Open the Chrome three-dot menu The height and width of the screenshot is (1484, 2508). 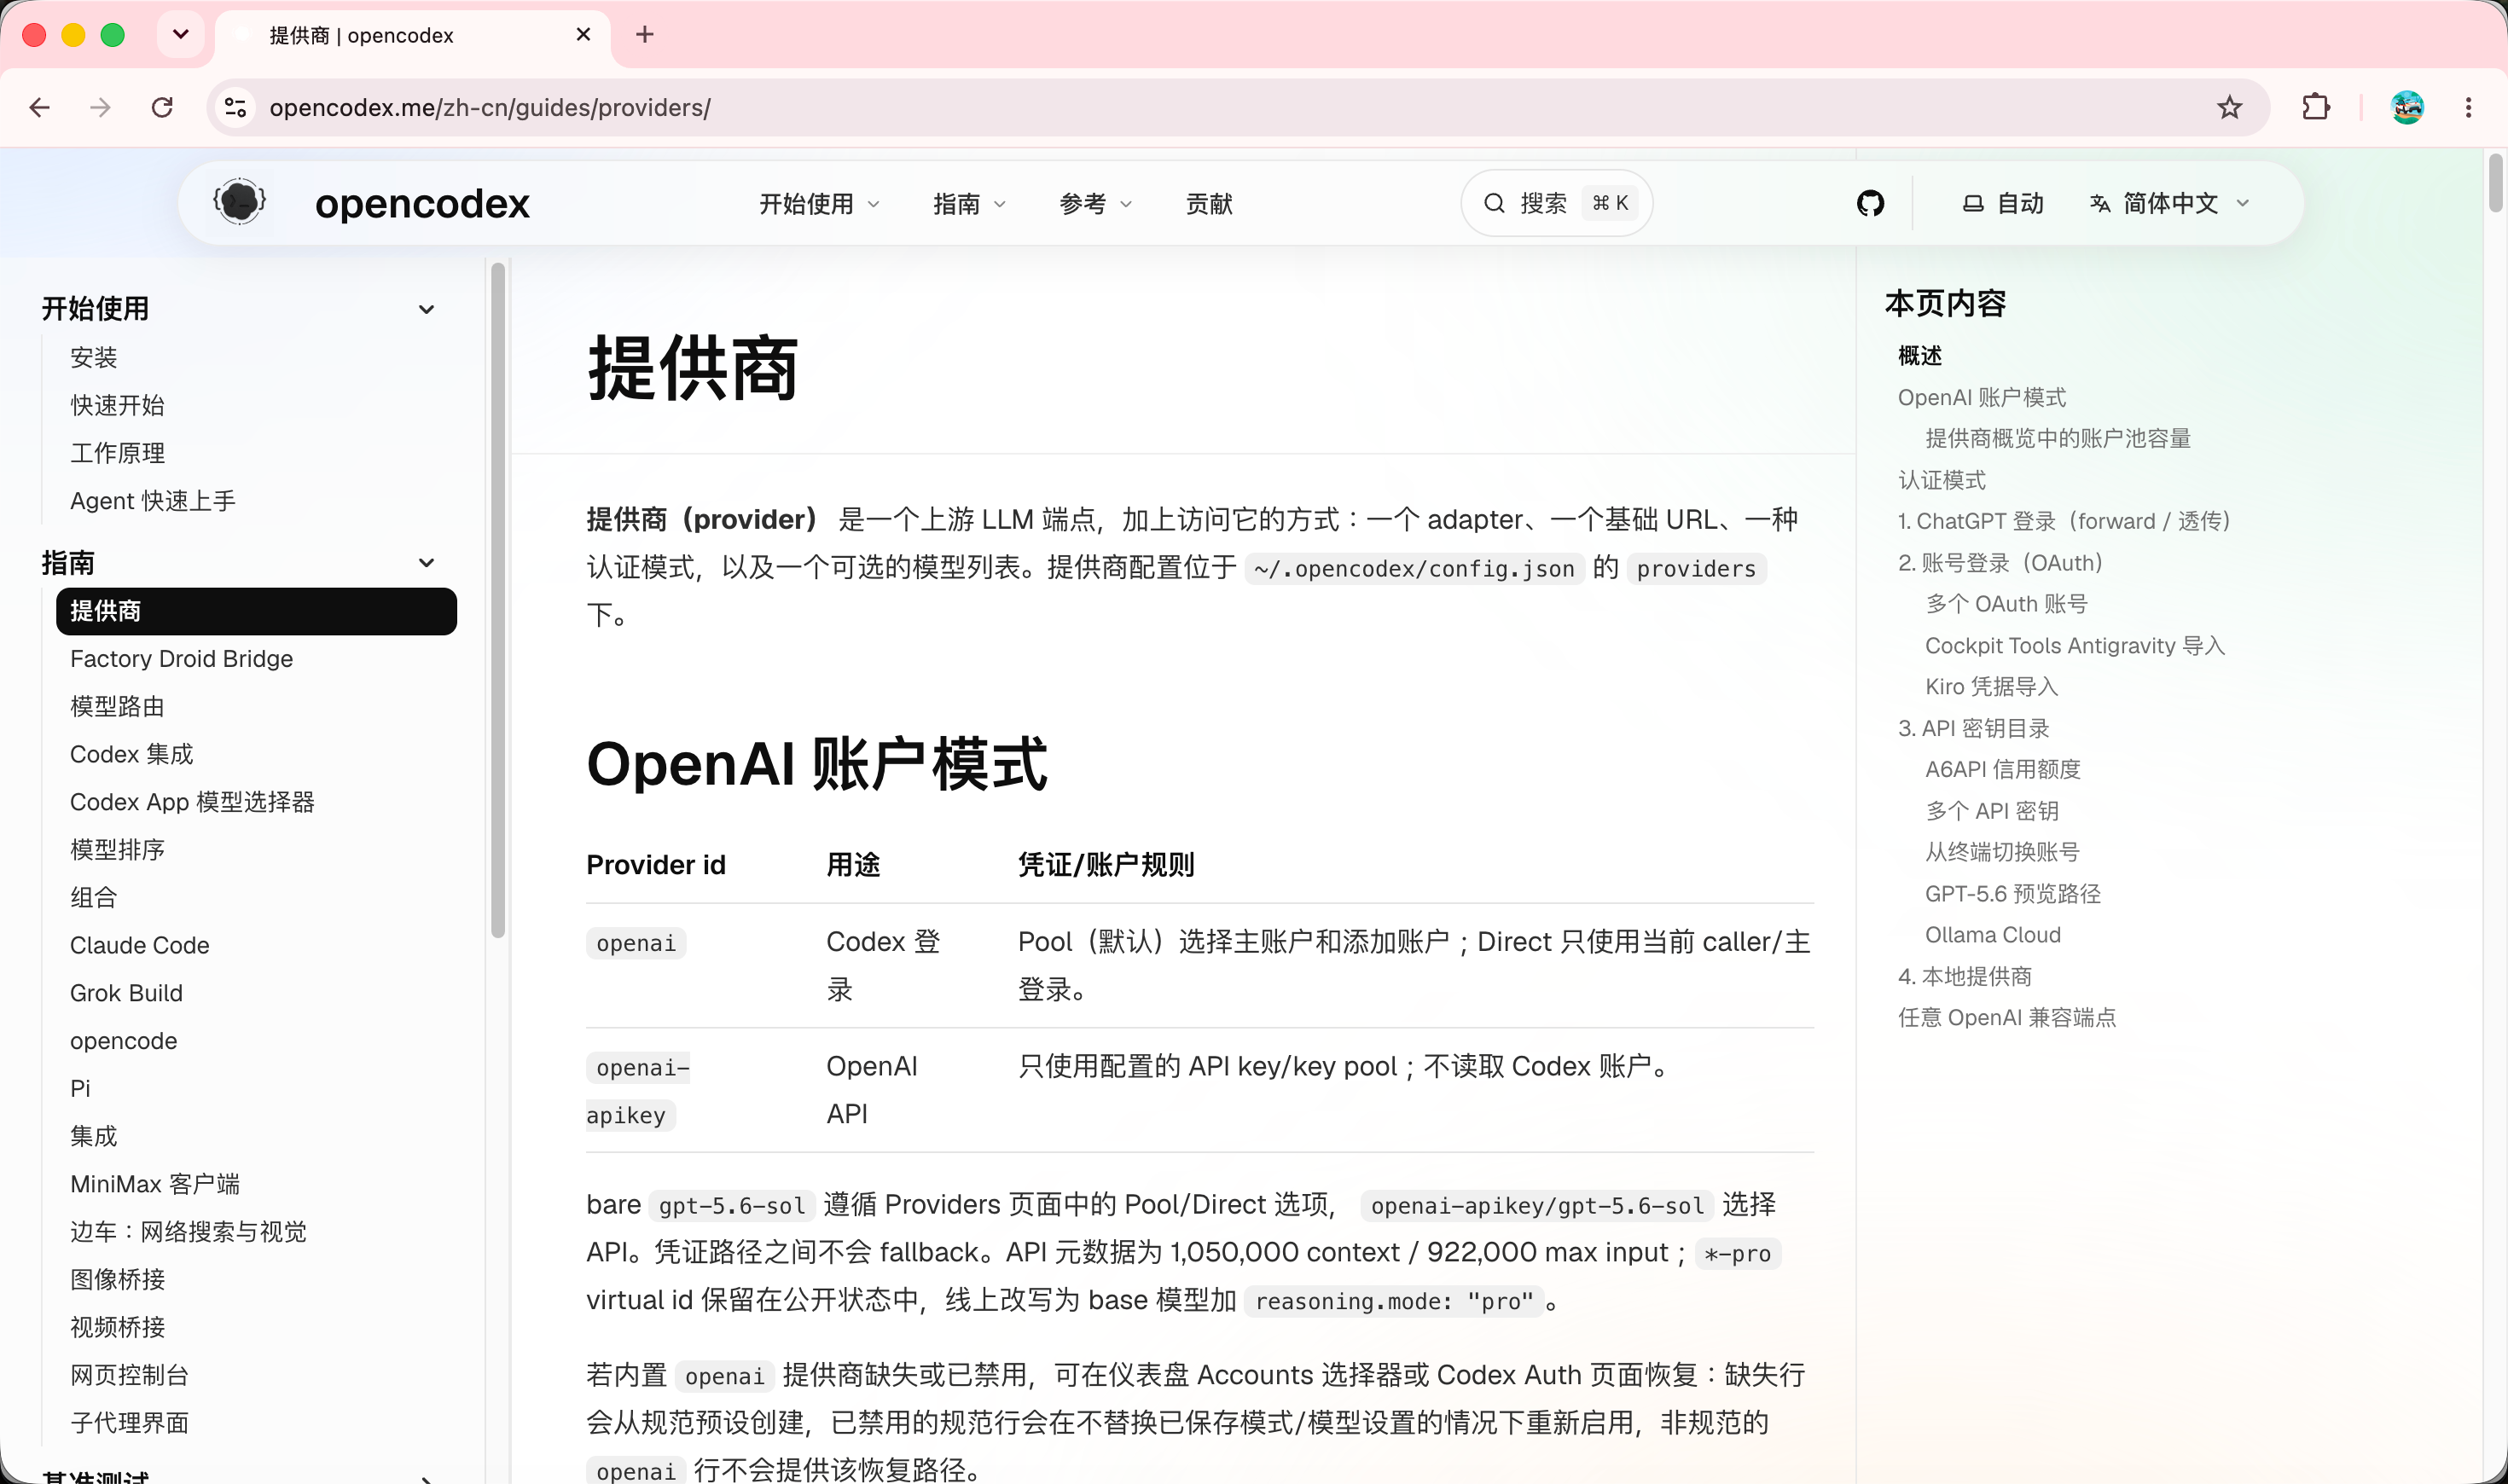pyautogui.click(x=2468, y=107)
